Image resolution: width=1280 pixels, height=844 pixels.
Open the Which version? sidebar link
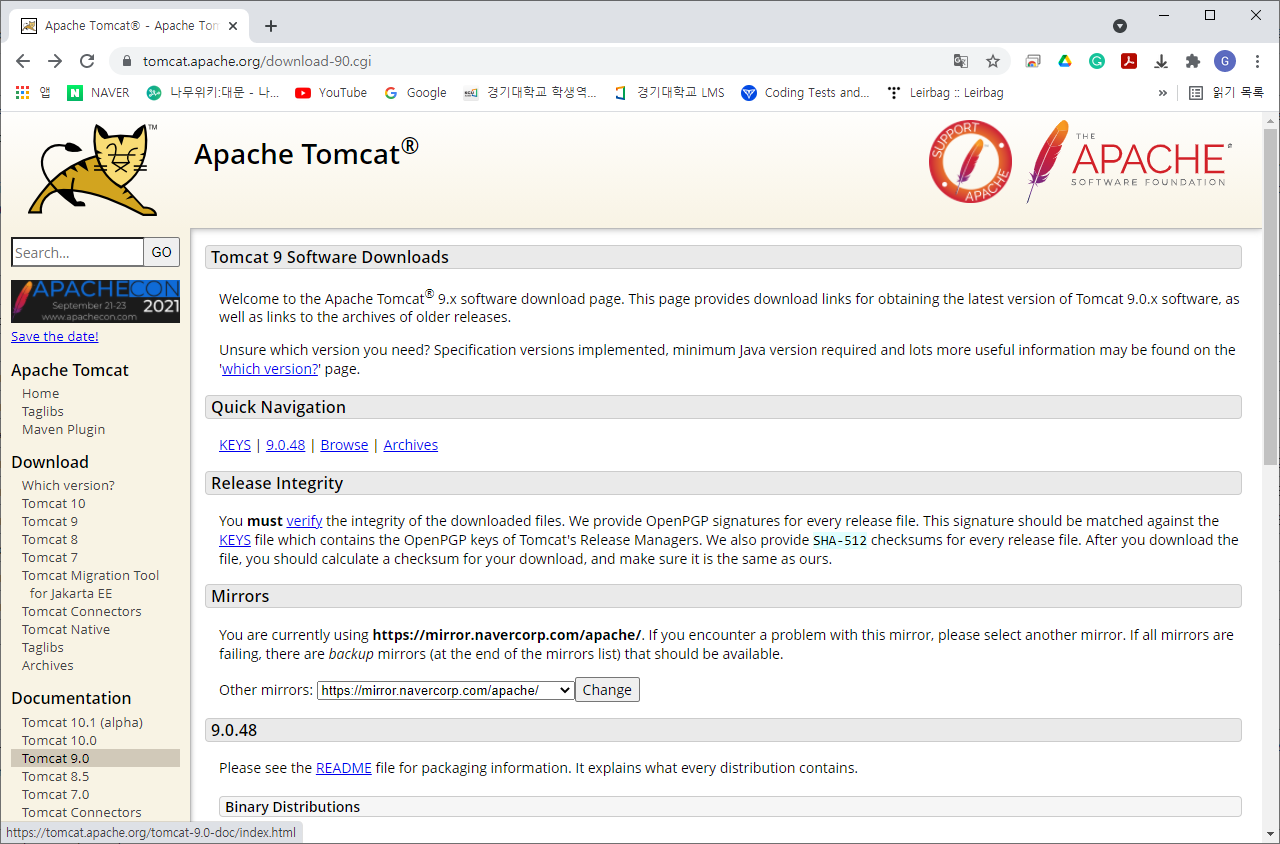coord(68,485)
